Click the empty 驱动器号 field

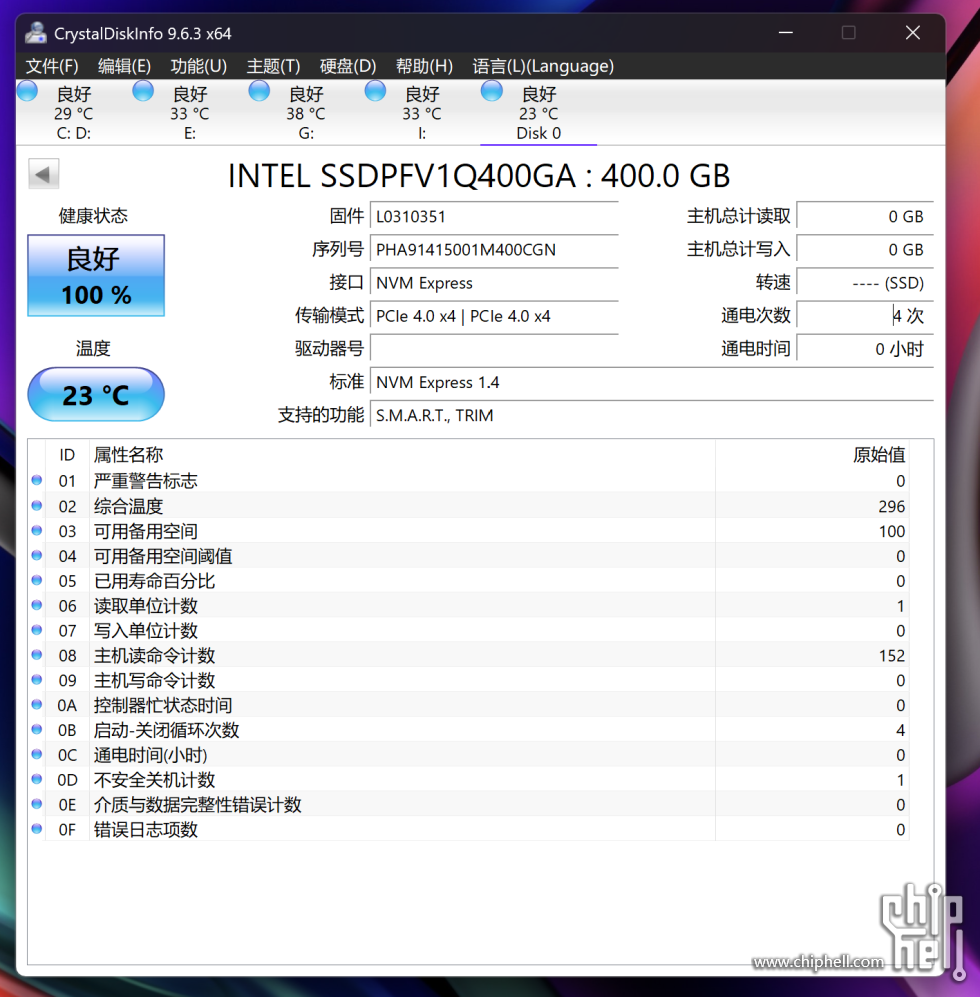[494, 349]
